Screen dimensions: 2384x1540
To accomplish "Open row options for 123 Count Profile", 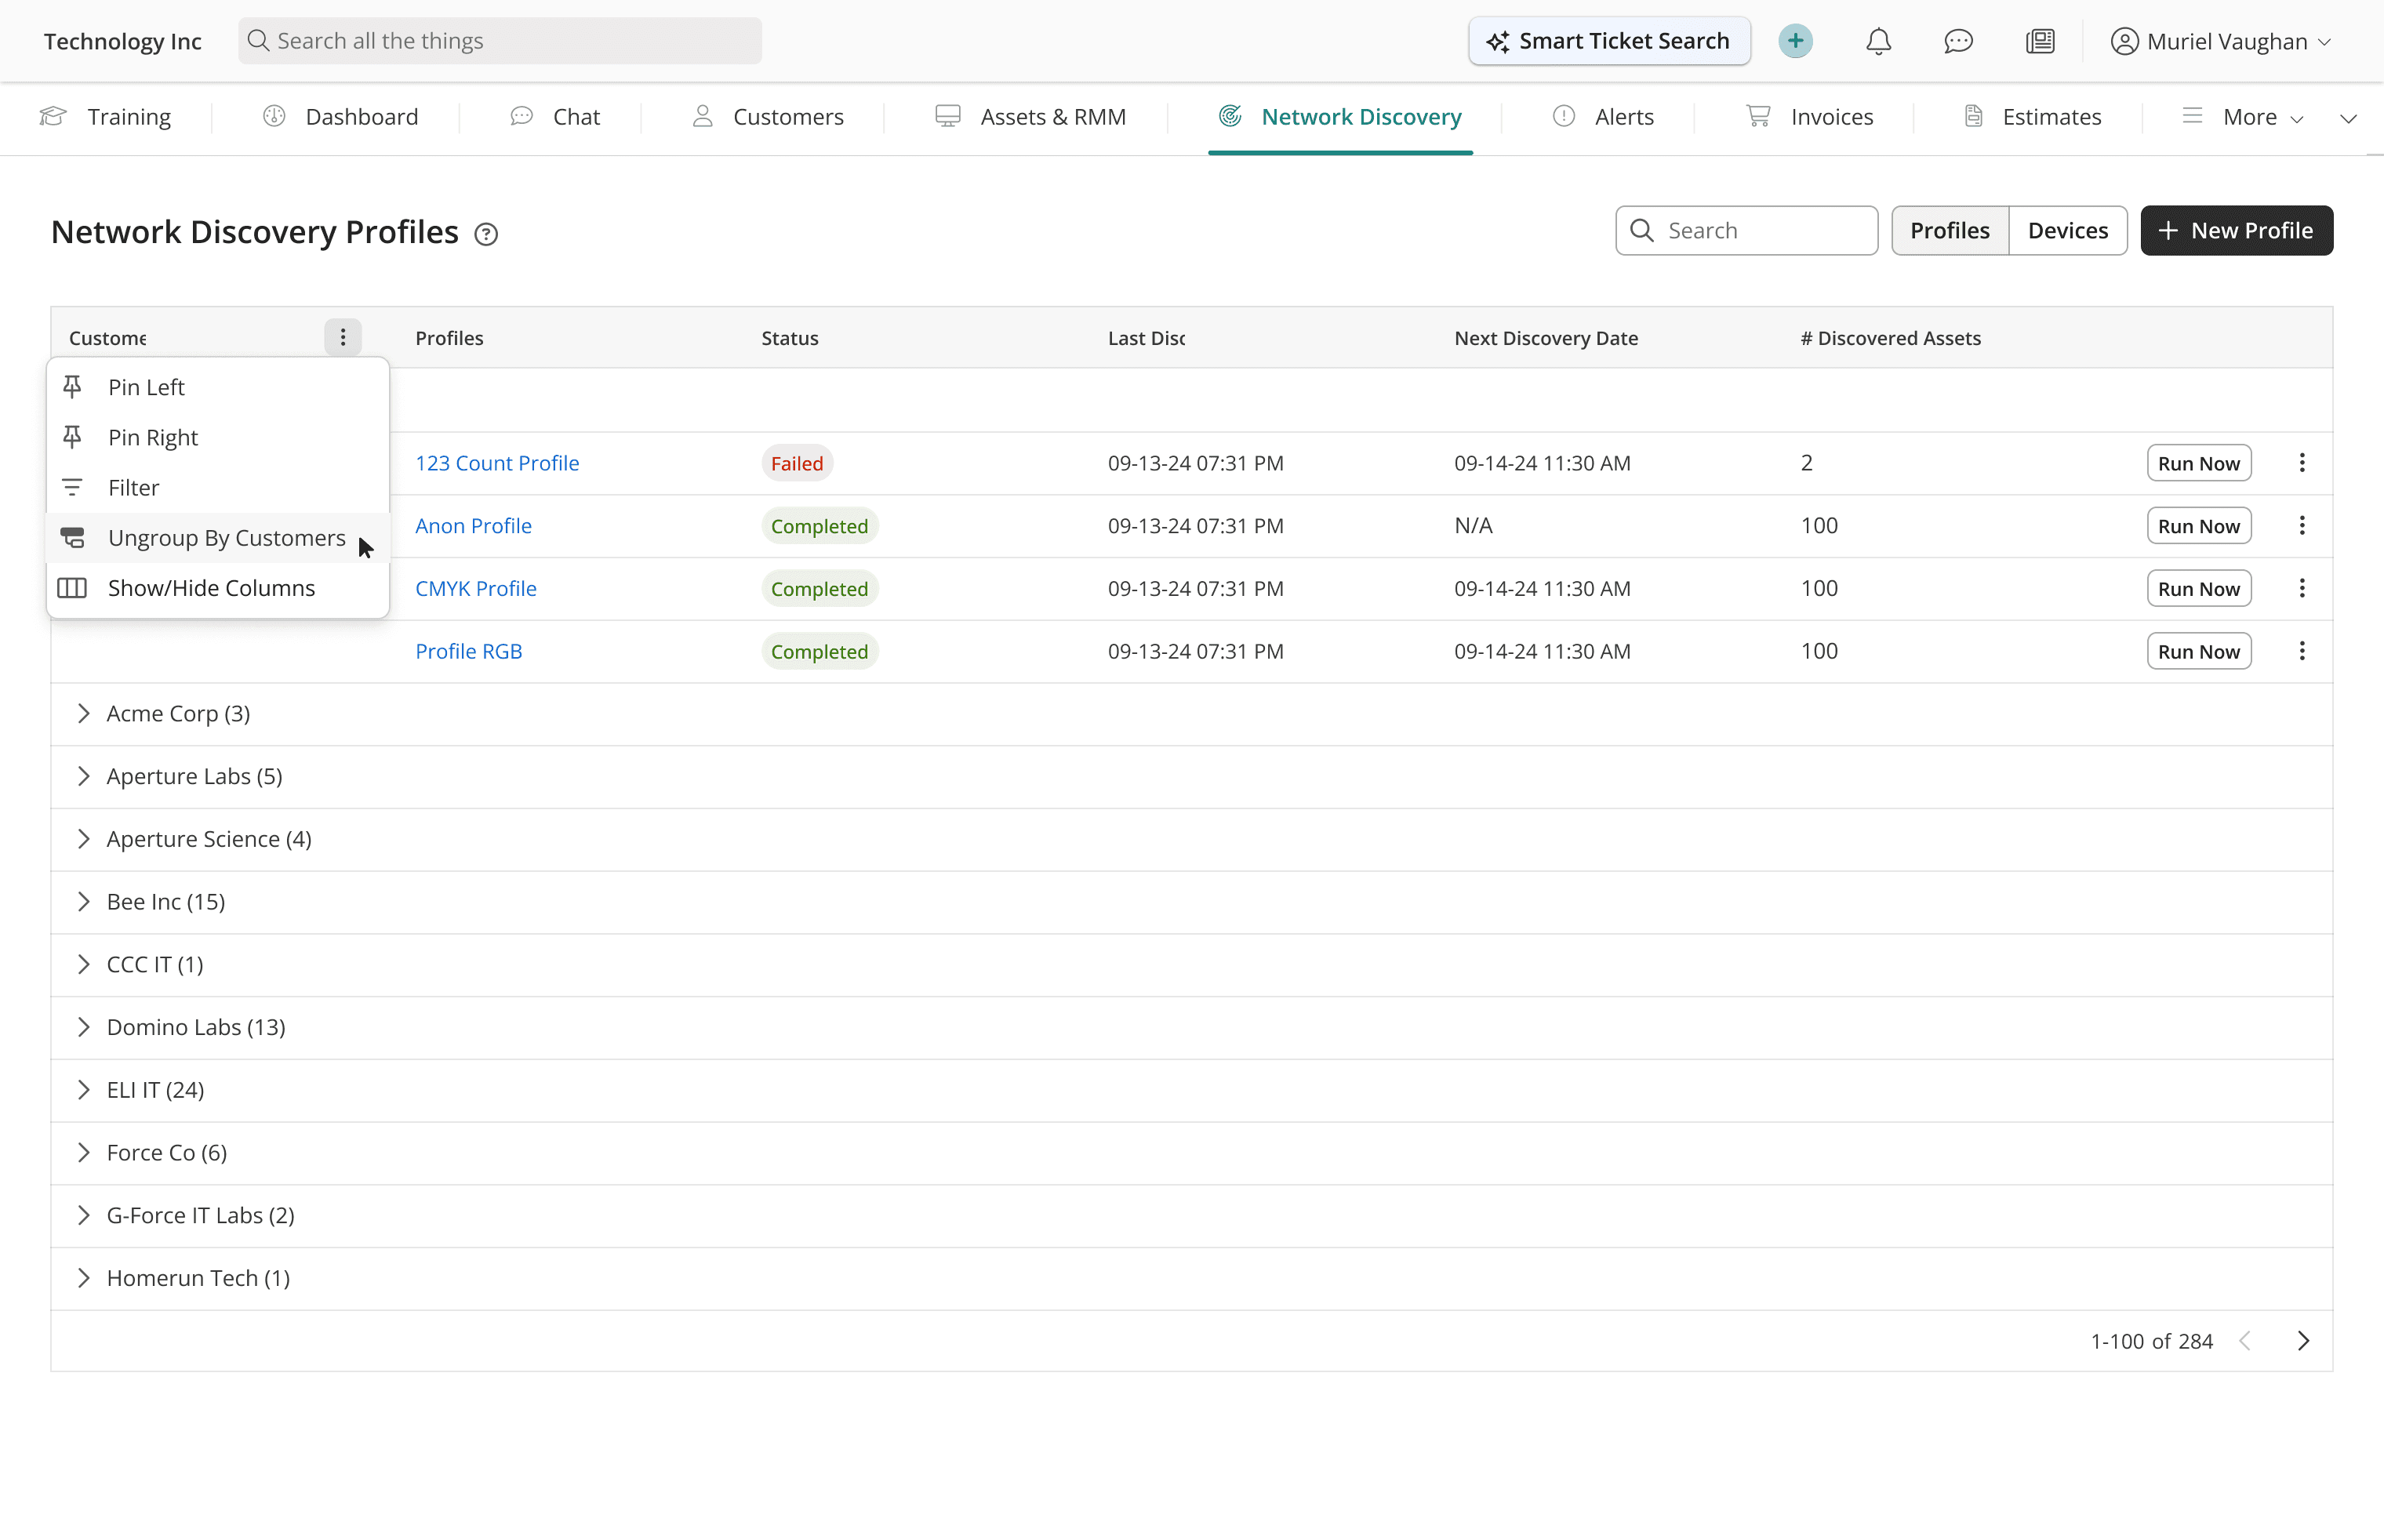I will tap(2301, 463).
